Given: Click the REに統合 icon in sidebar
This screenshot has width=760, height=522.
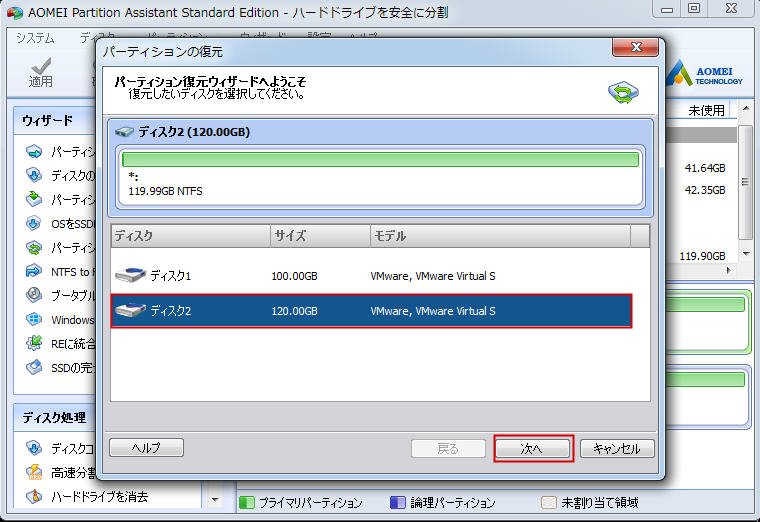Looking at the screenshot, I should (x=34, y=343).
